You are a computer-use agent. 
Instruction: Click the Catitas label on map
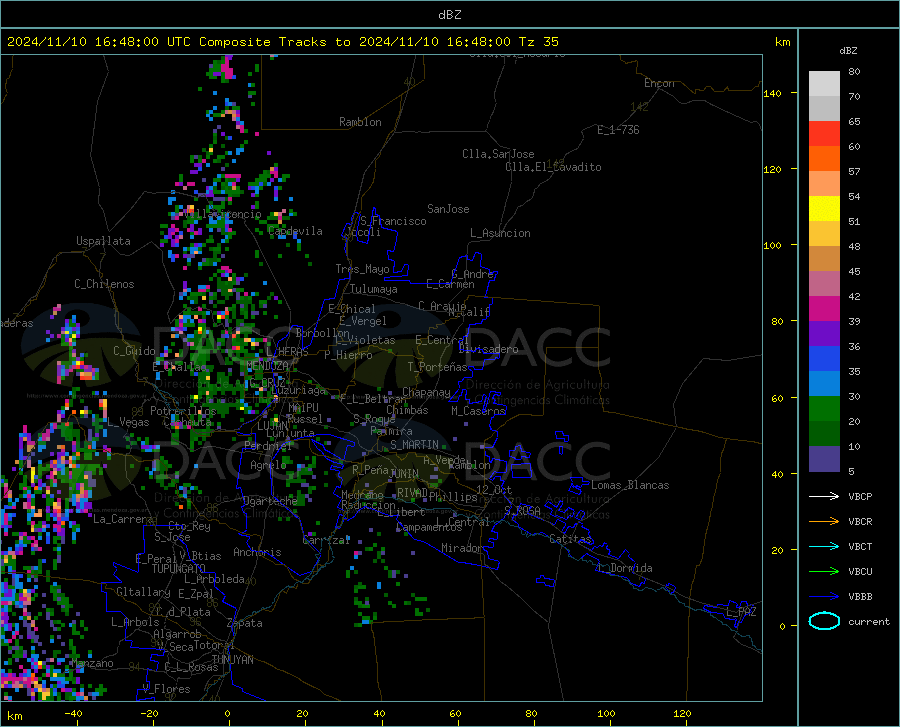point(570,539)
